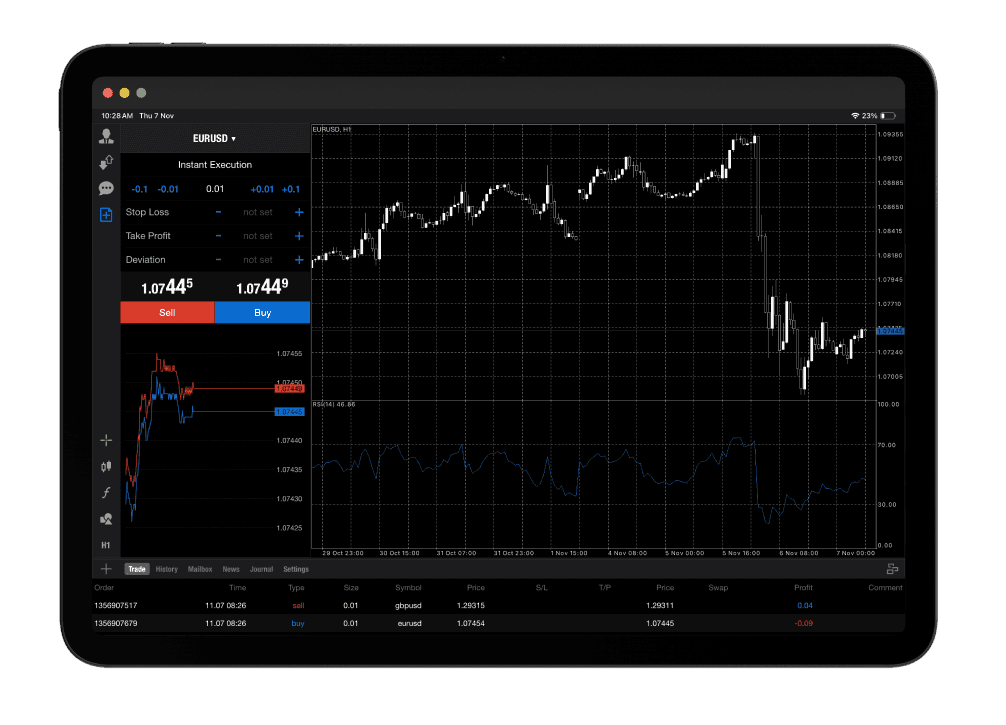Image resolution: width=1006 pixels, height=725 pixels.
Task: Open the accounts icon at the sidebar top
Action: point(106,136)
